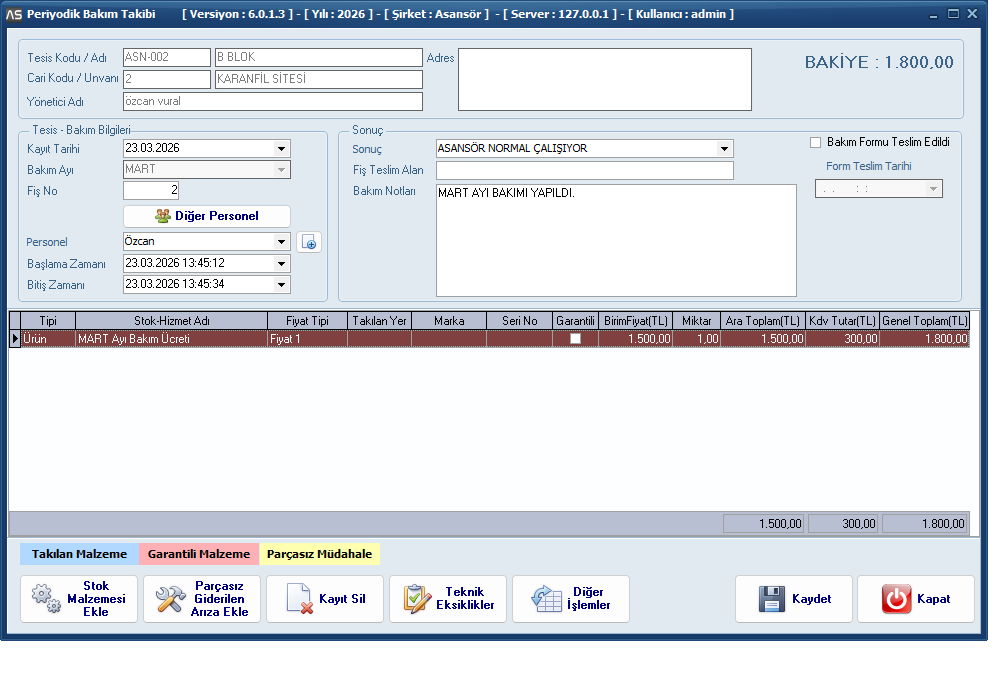The width and height of the screenshot is (995, 693).
Task: Click the Stok Malzemesi Ekle gear icon
Action: pyautogui.click(x=46, y=598)
